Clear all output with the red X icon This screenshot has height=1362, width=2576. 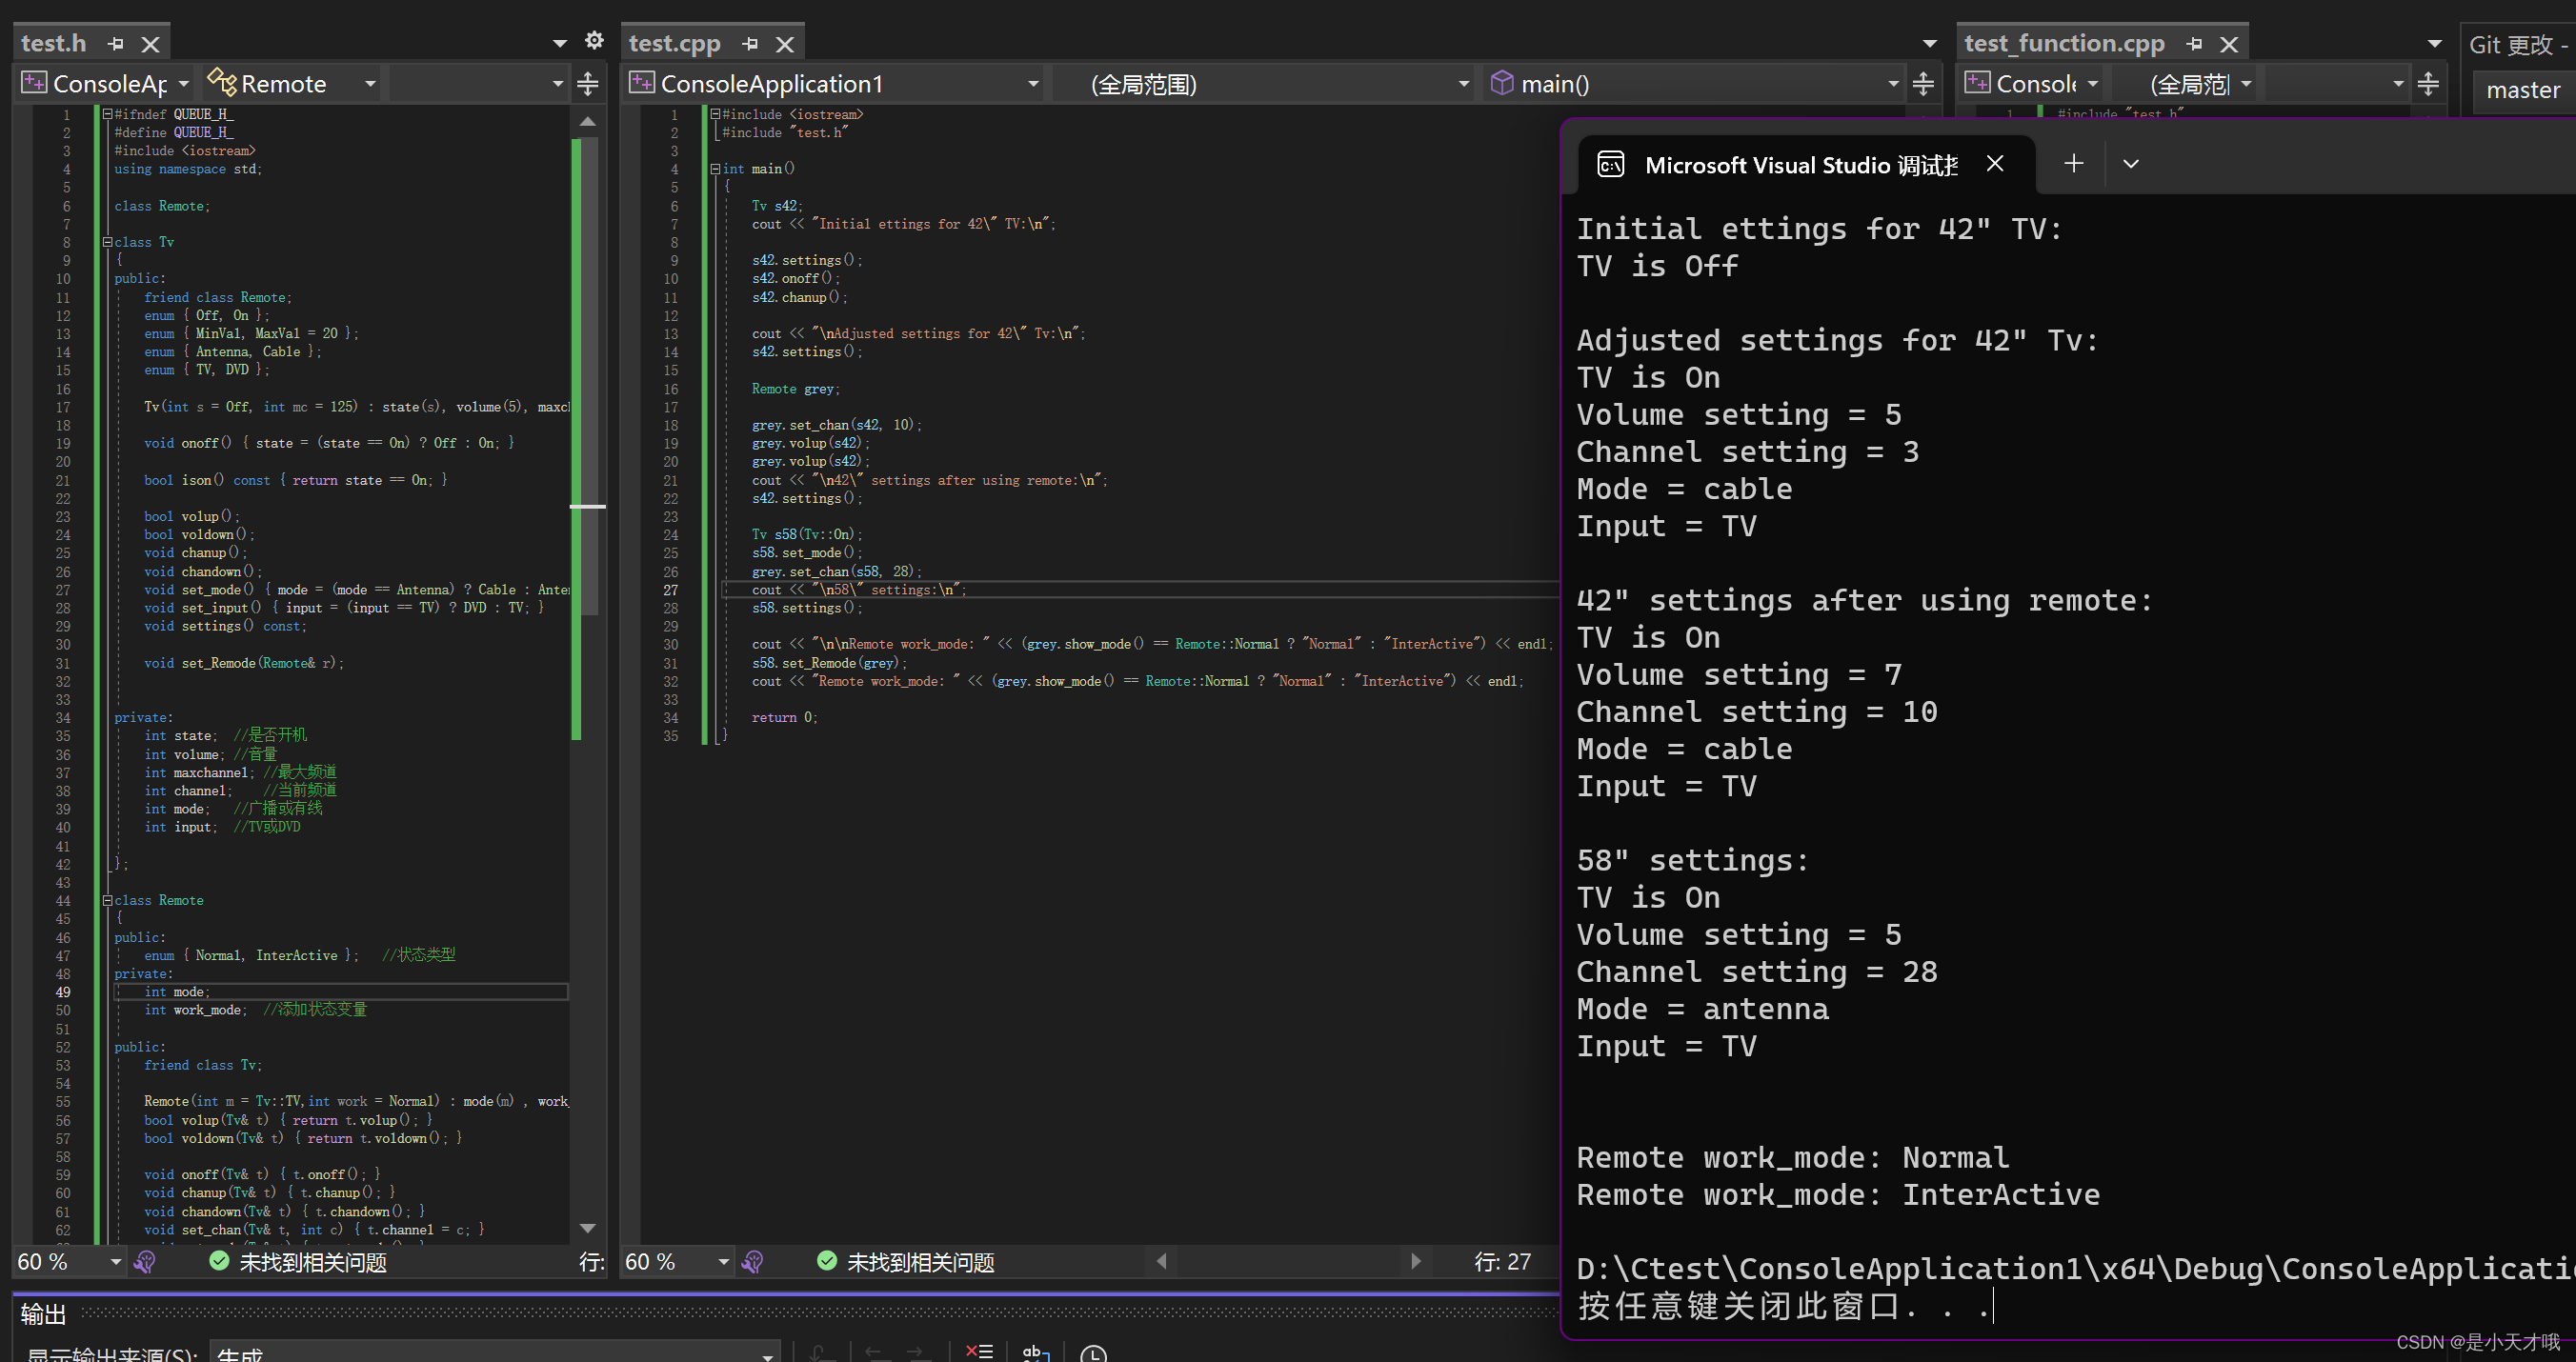point(979,1351)
